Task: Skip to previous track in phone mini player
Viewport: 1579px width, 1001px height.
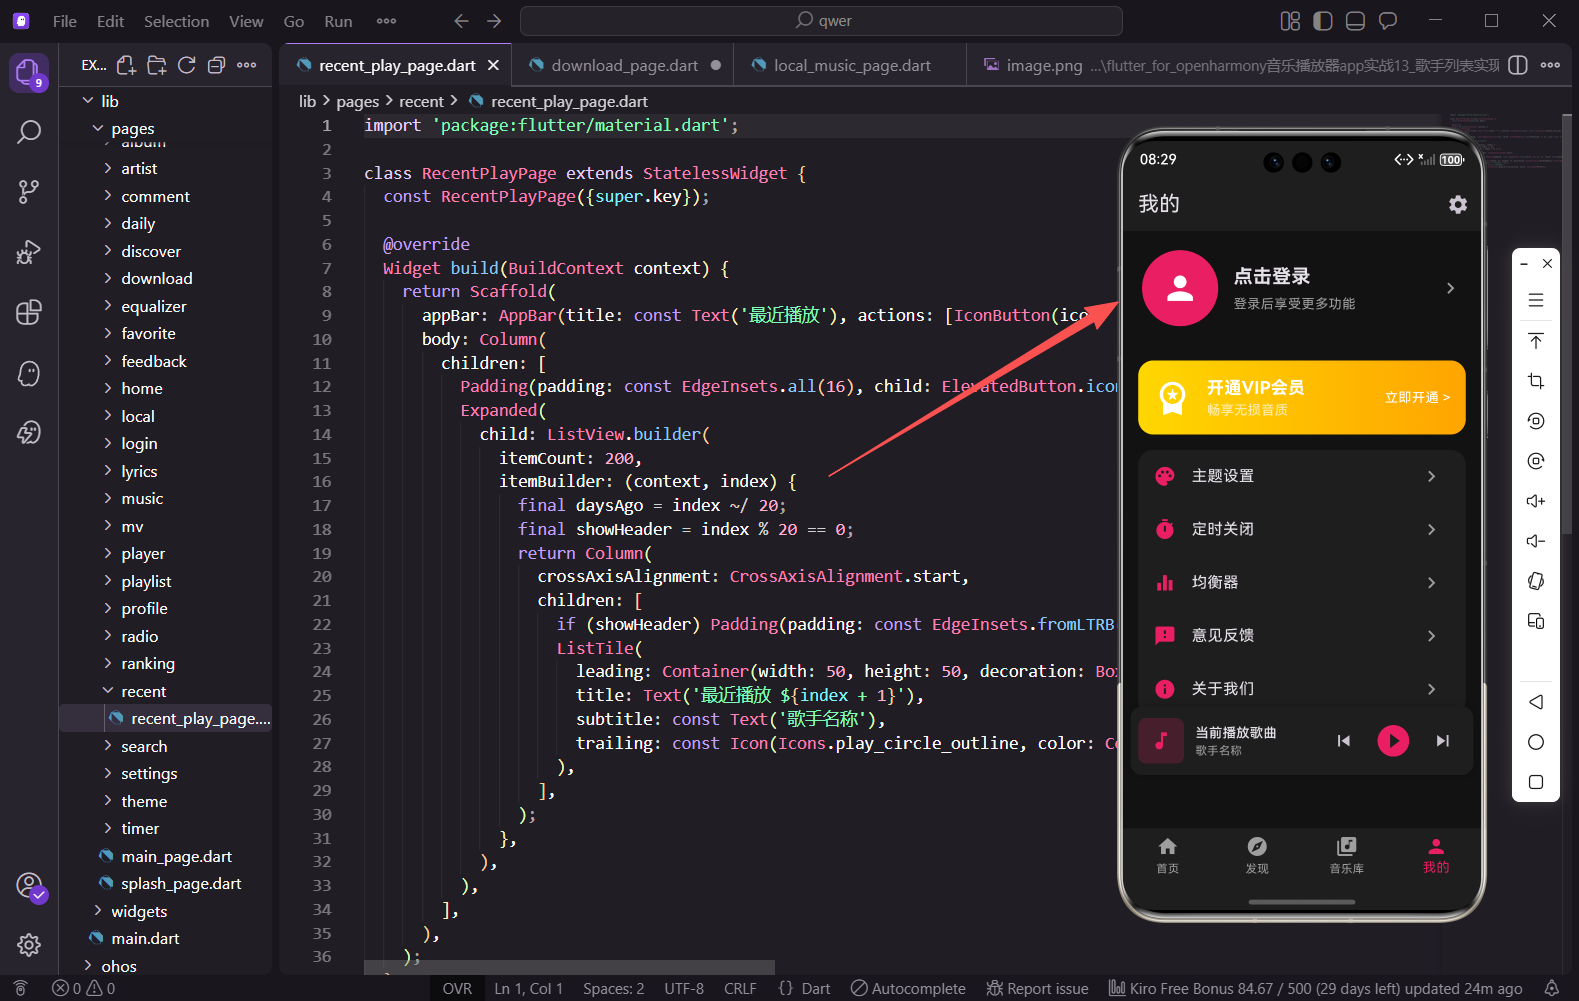Action: pos(1344,741)
